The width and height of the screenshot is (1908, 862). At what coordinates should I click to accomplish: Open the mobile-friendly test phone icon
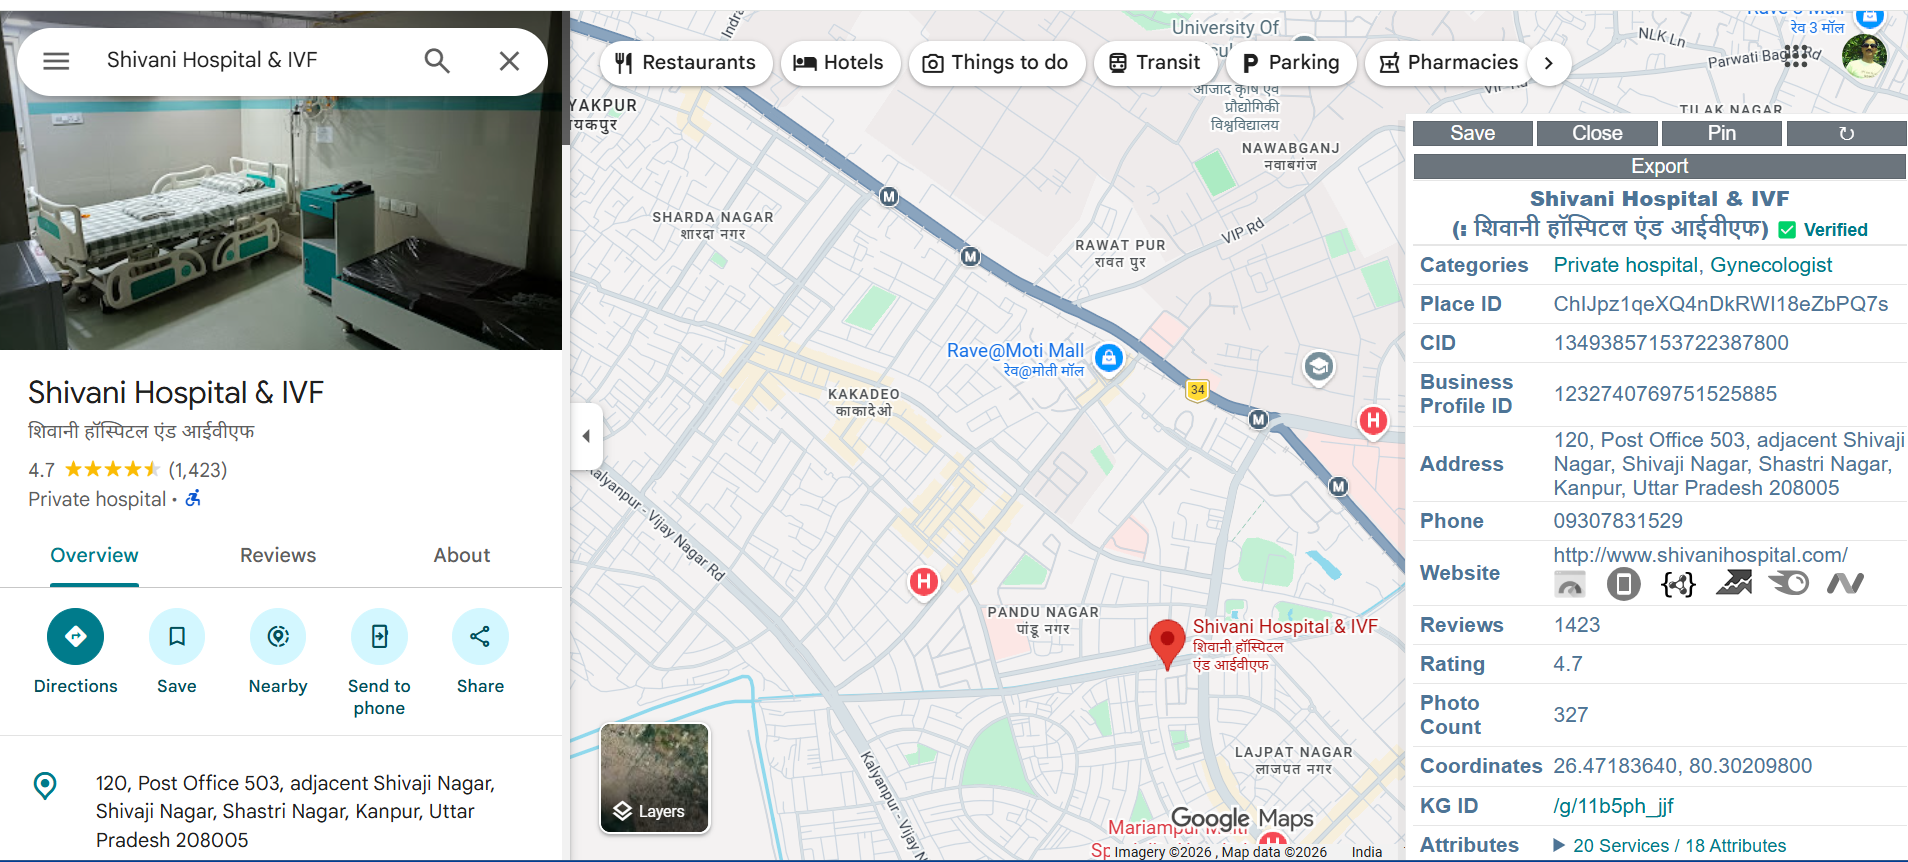pyautogui.click(x=1623, y=584)
